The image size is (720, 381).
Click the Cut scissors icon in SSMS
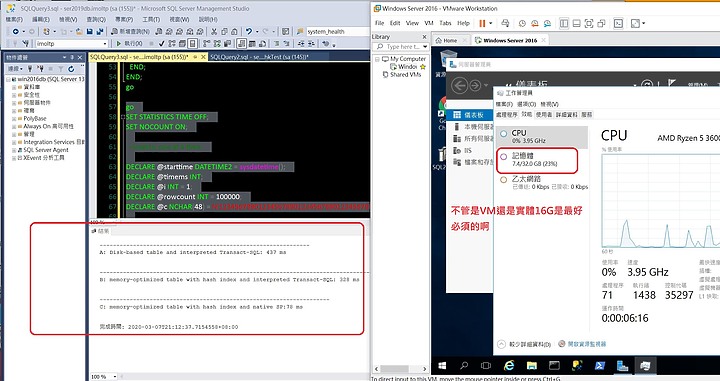click(x=214, y=32)
